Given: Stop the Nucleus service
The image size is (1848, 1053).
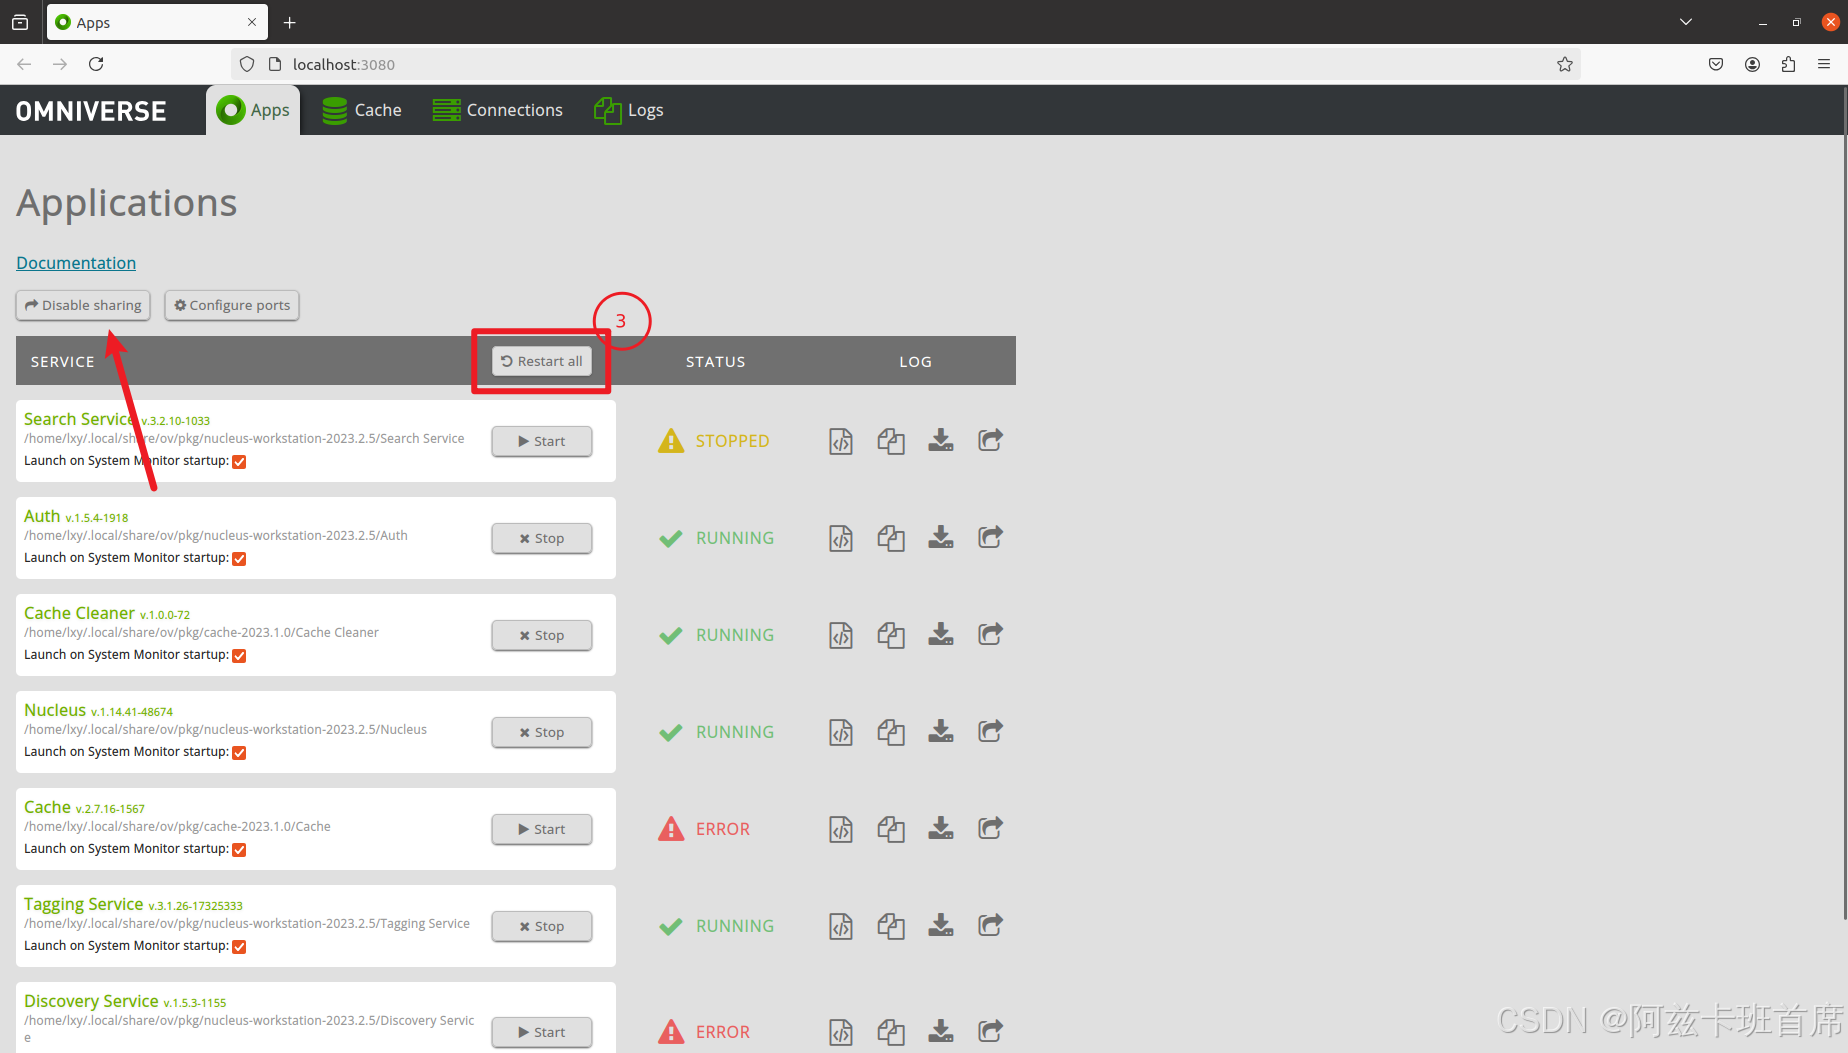Looking at the screenshot, I should (x=542, y=732).
